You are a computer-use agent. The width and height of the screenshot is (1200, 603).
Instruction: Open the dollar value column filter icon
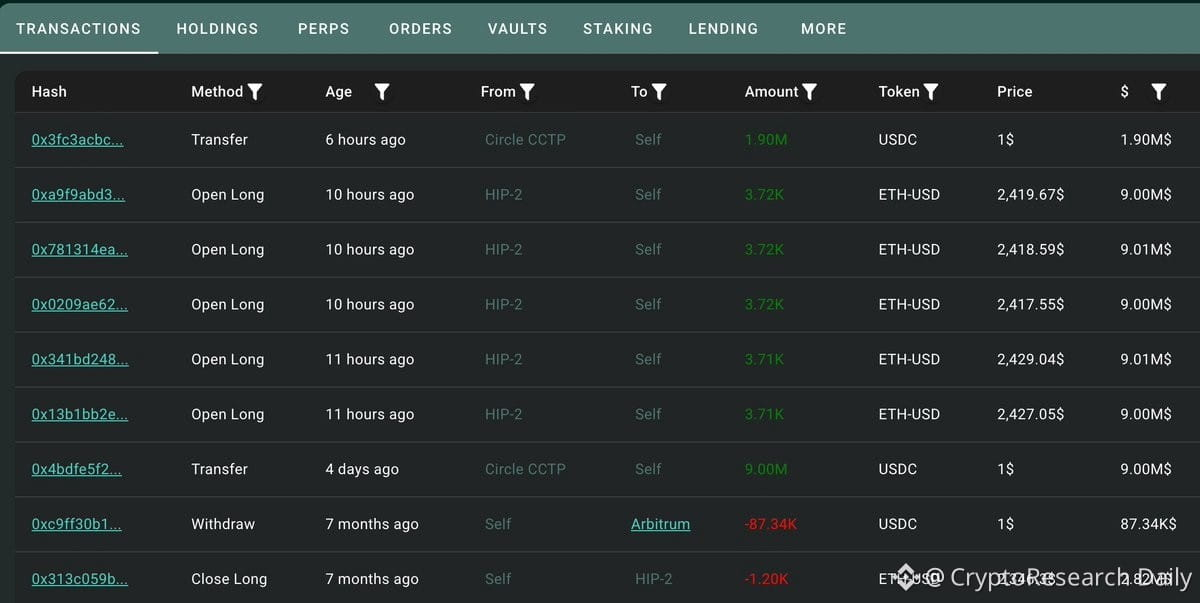(1158, 92)
